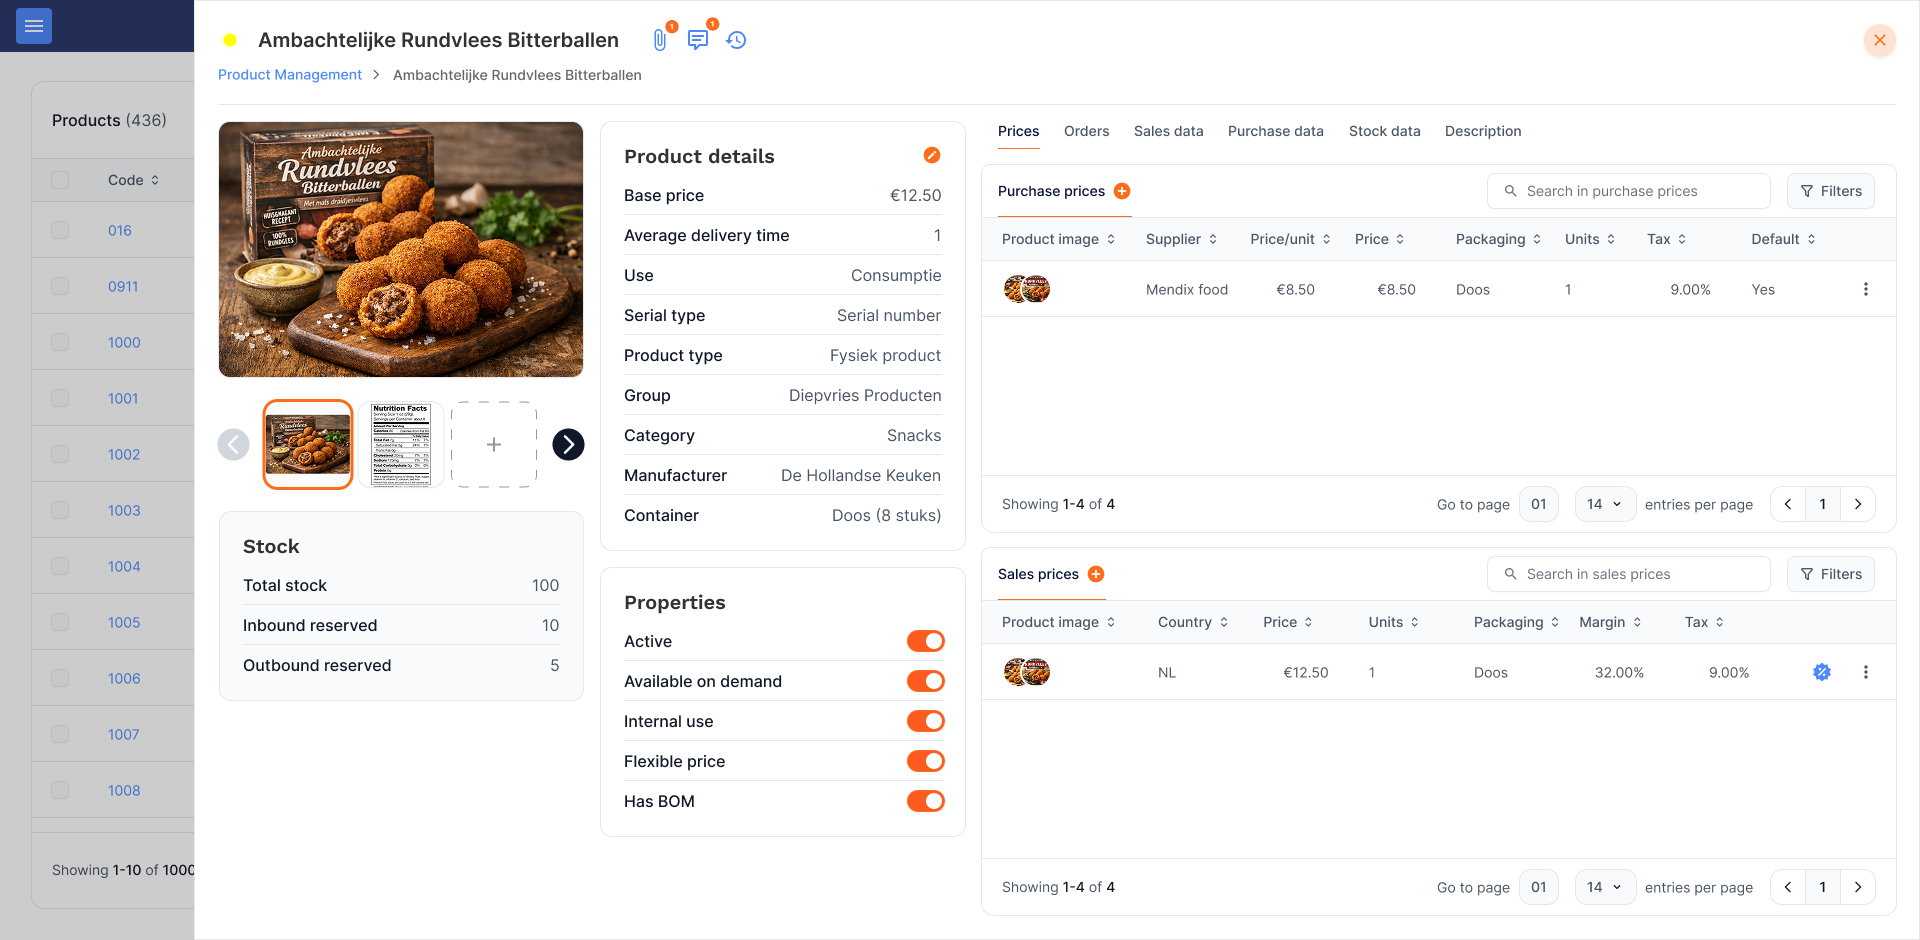This screenshot has width=1920, height=940.
Task: Show next product image with right arrow
Action: (x=568, y=444)
